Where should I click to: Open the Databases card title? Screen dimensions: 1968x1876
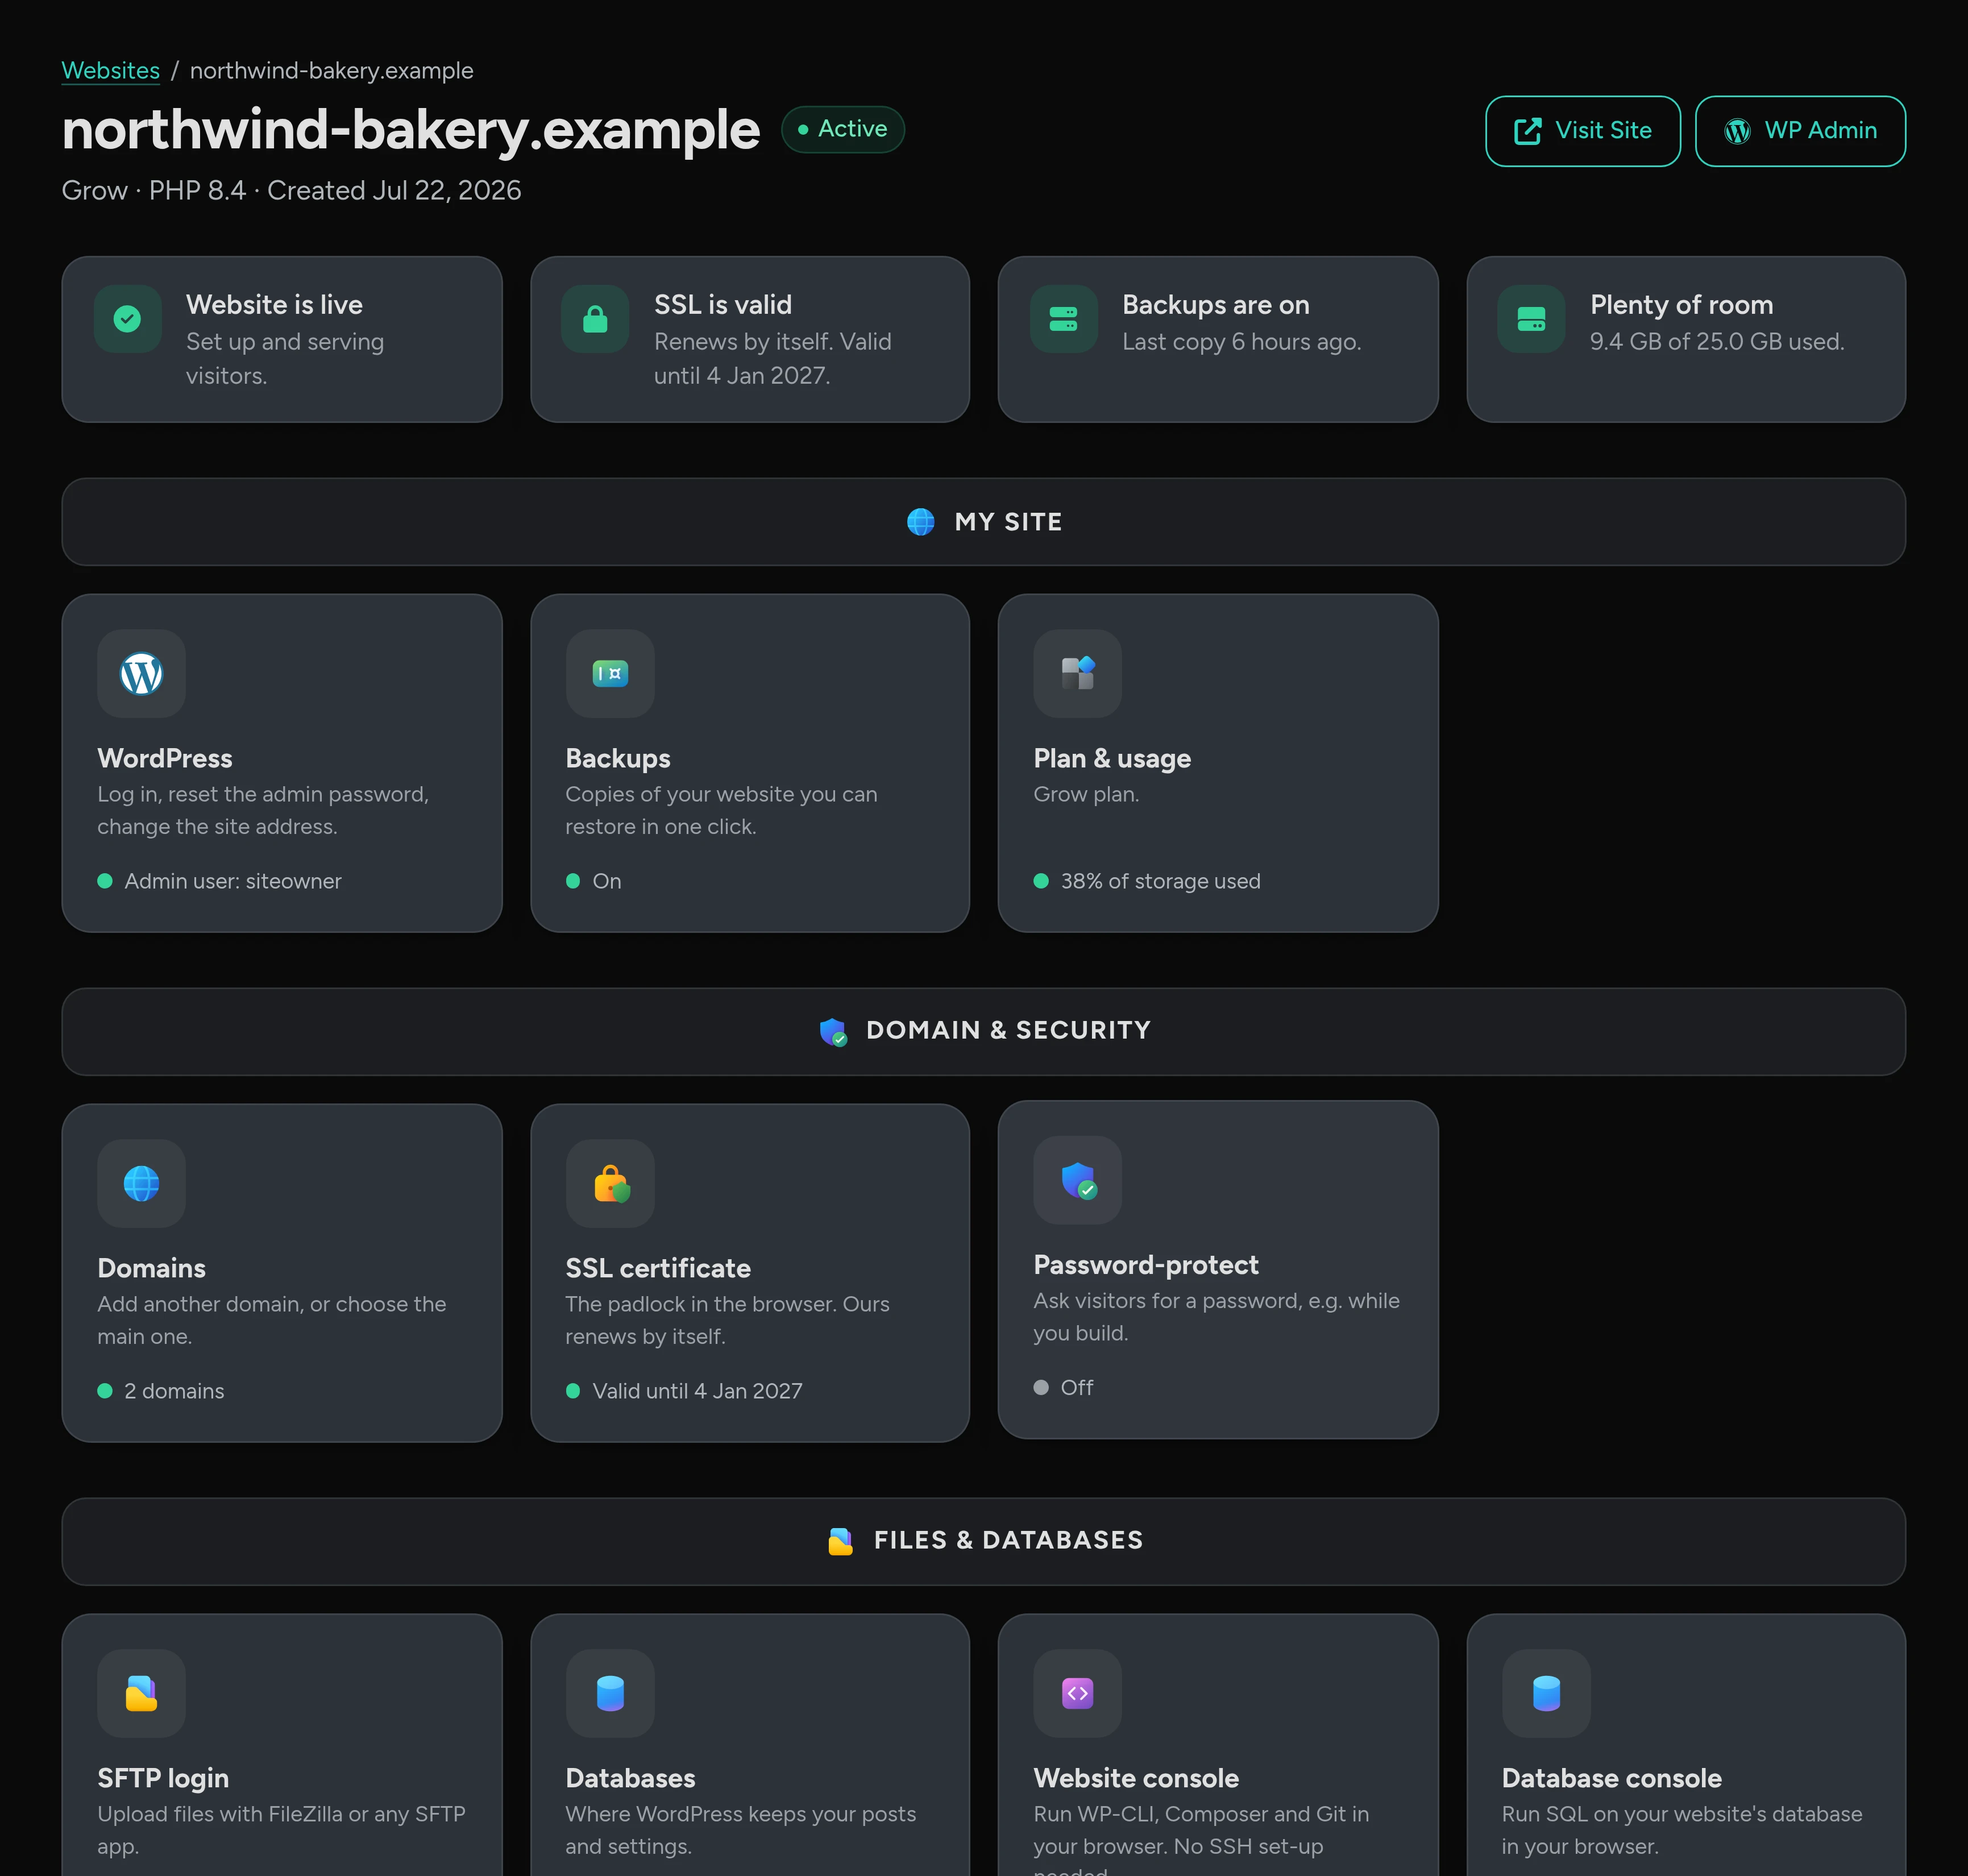630,1778
